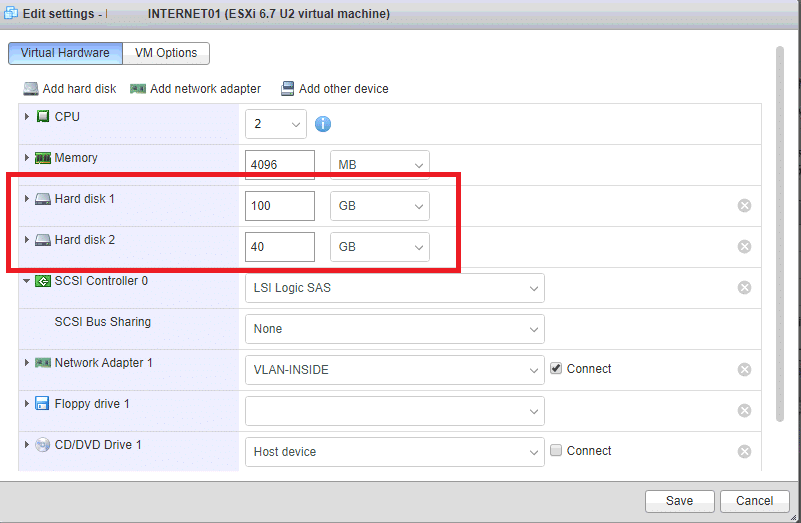
Task: Click Add network adapter
Action: coord(196,89)
